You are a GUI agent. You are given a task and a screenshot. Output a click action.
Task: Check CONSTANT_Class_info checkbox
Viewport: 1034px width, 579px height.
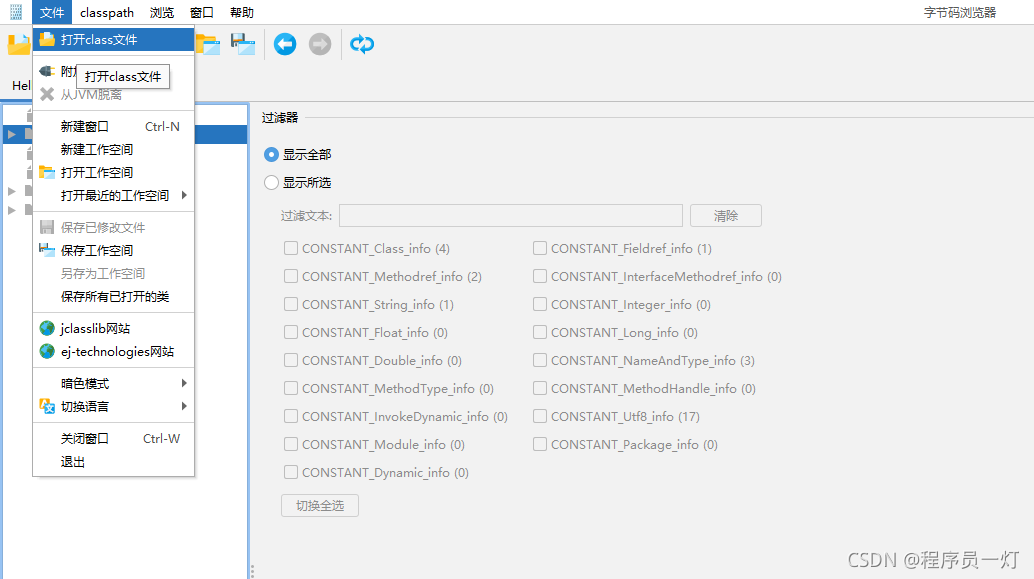(x=291, y=248)
